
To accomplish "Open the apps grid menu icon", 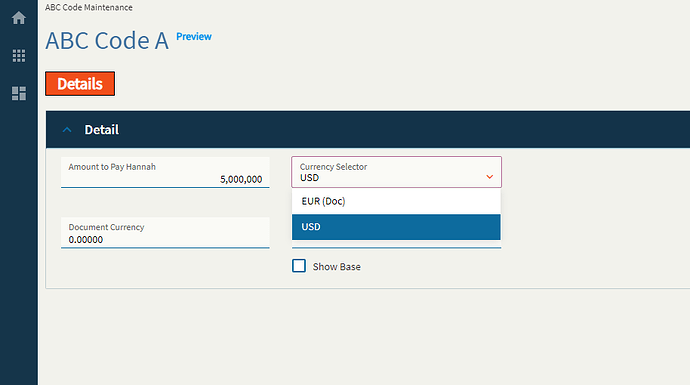I will tap(19, 55).
